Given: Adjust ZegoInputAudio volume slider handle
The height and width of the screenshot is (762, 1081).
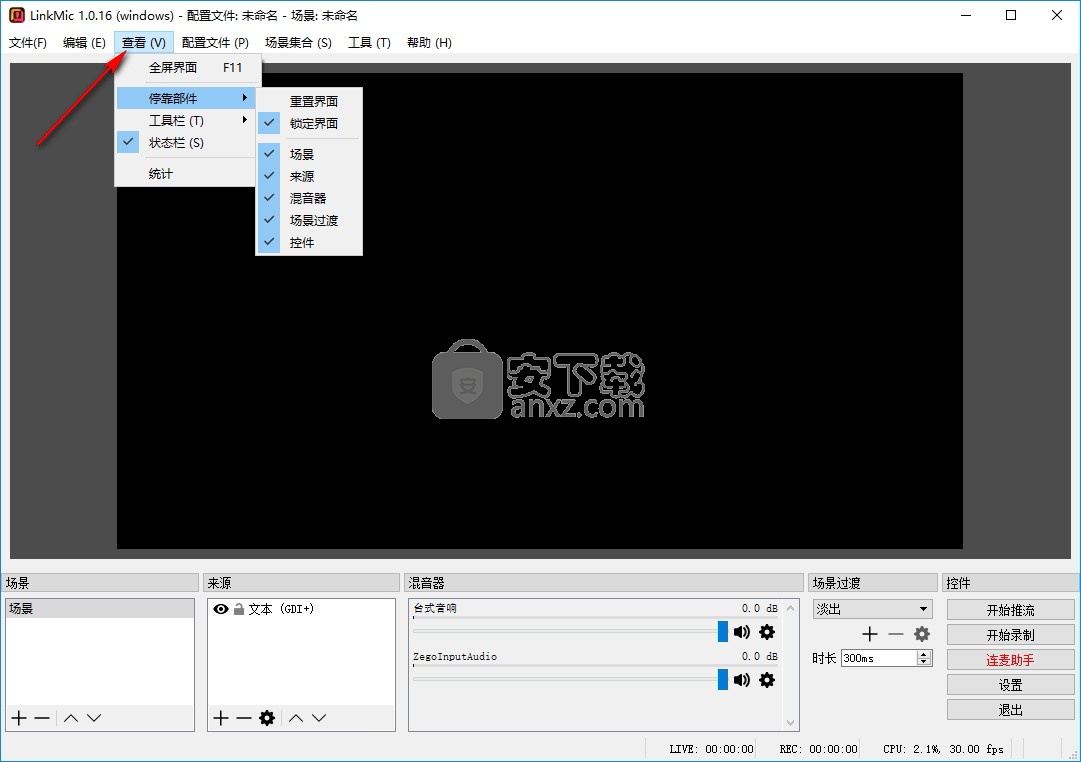Looking at the screenshot, I should coord(723,679).
